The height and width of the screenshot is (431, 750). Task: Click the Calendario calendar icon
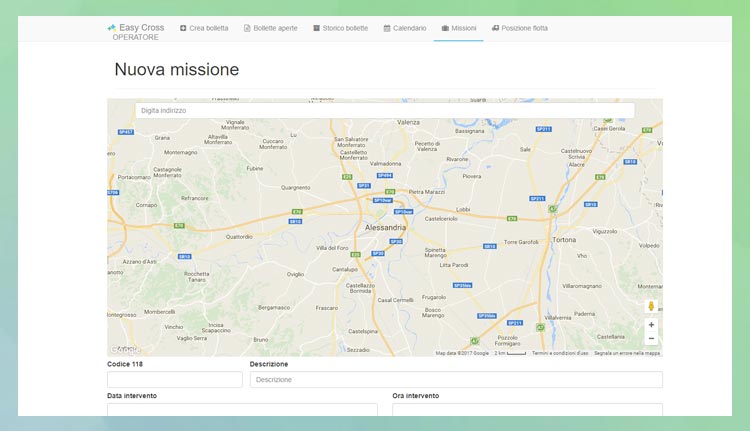(387, 28)
